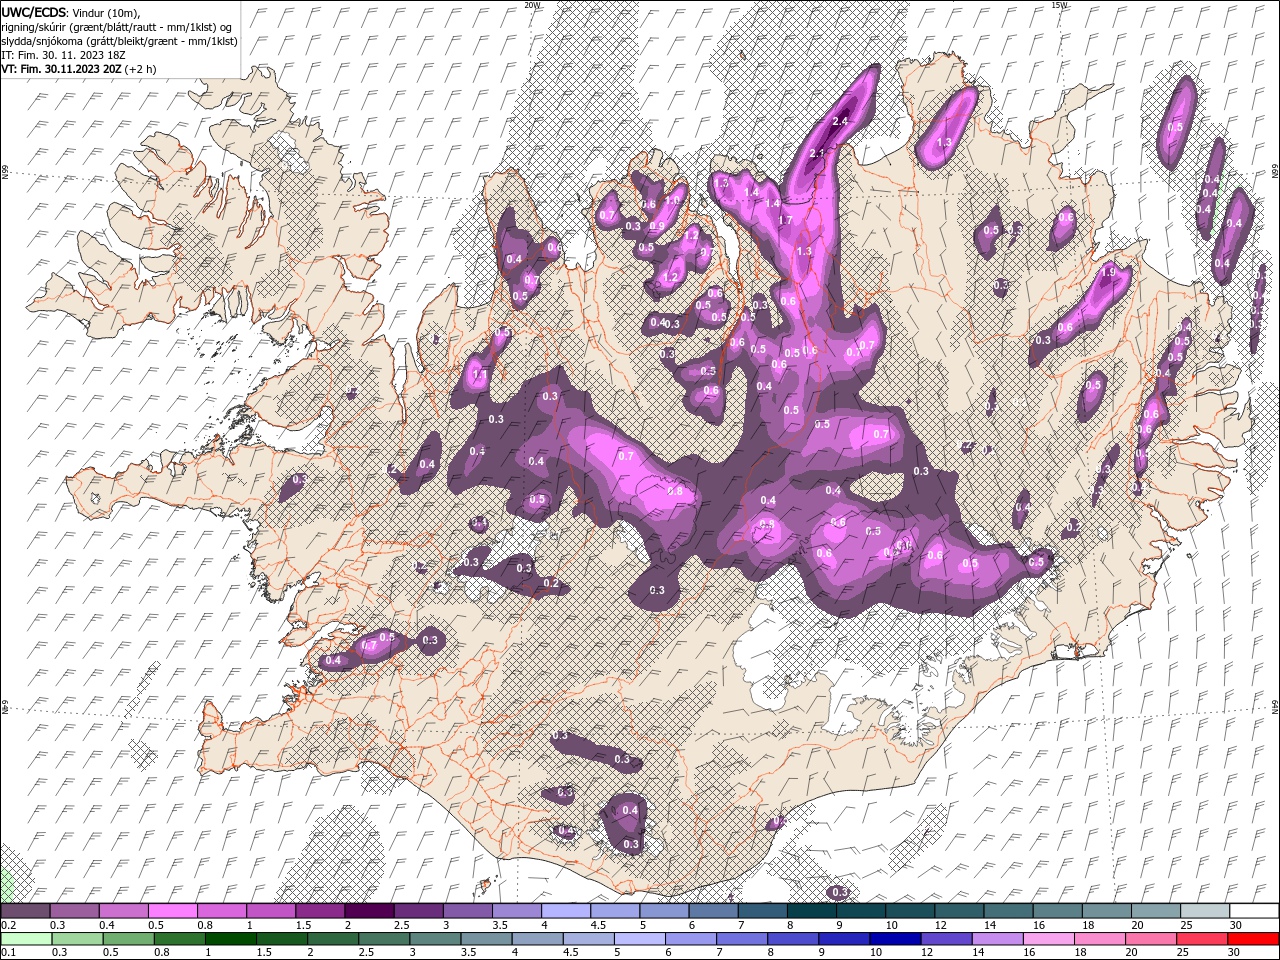Click upper legend swatch between 1 and 1.5

coord(270,911)
